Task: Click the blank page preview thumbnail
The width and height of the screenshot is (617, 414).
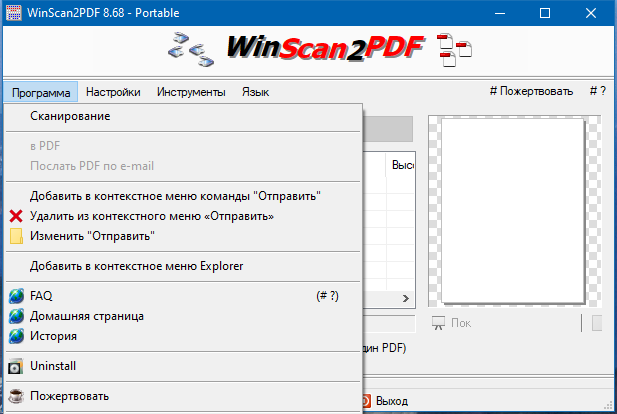Action: (513, 211)
